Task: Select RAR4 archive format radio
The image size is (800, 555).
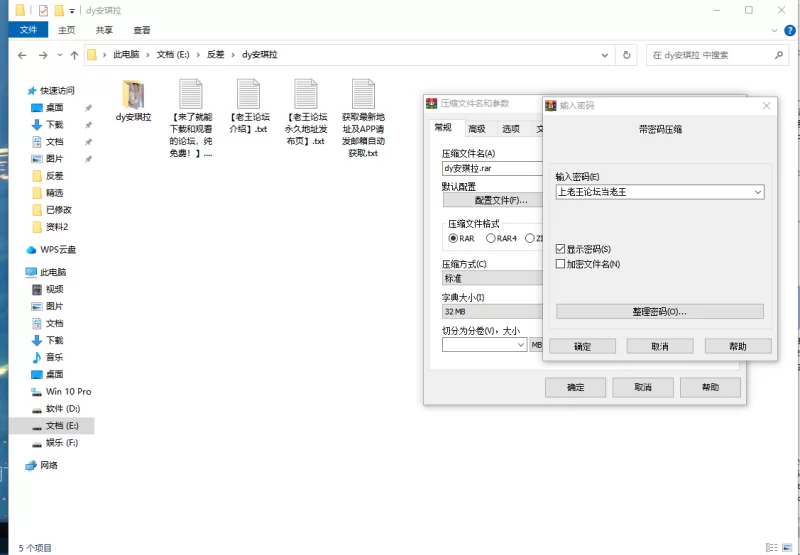Action: (x=490, y=238)
